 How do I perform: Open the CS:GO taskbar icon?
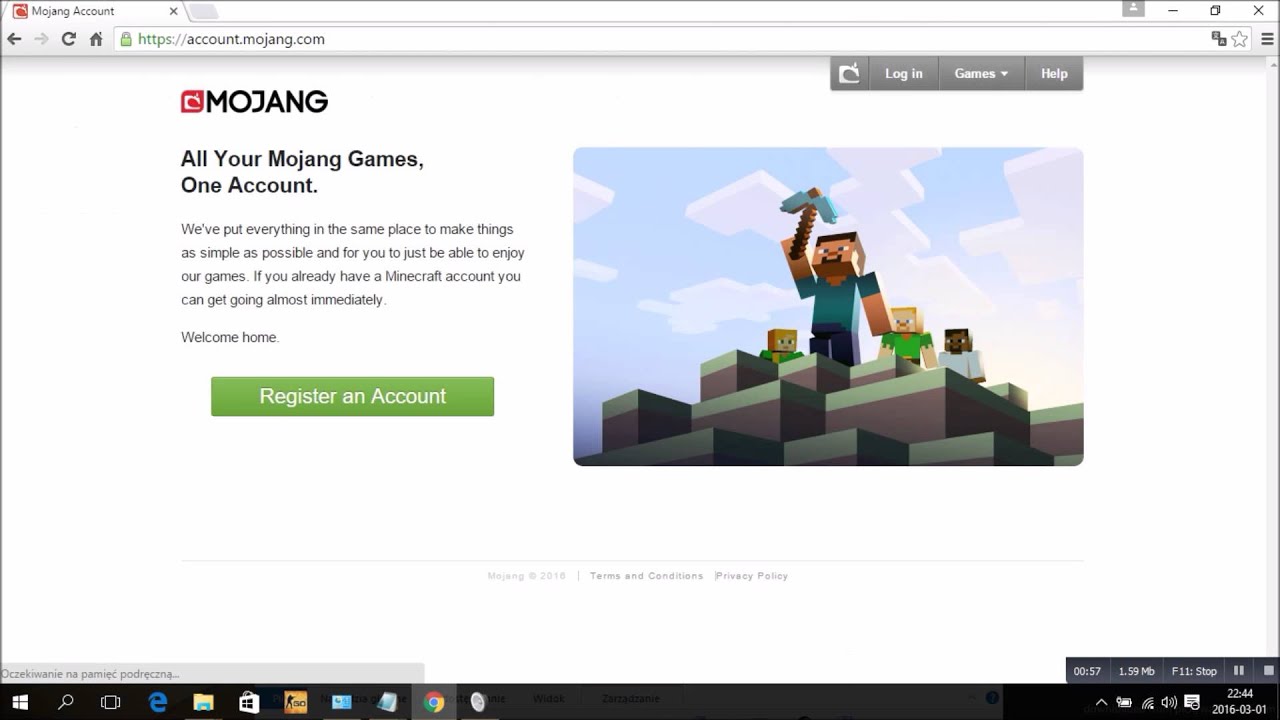(295, 702)
